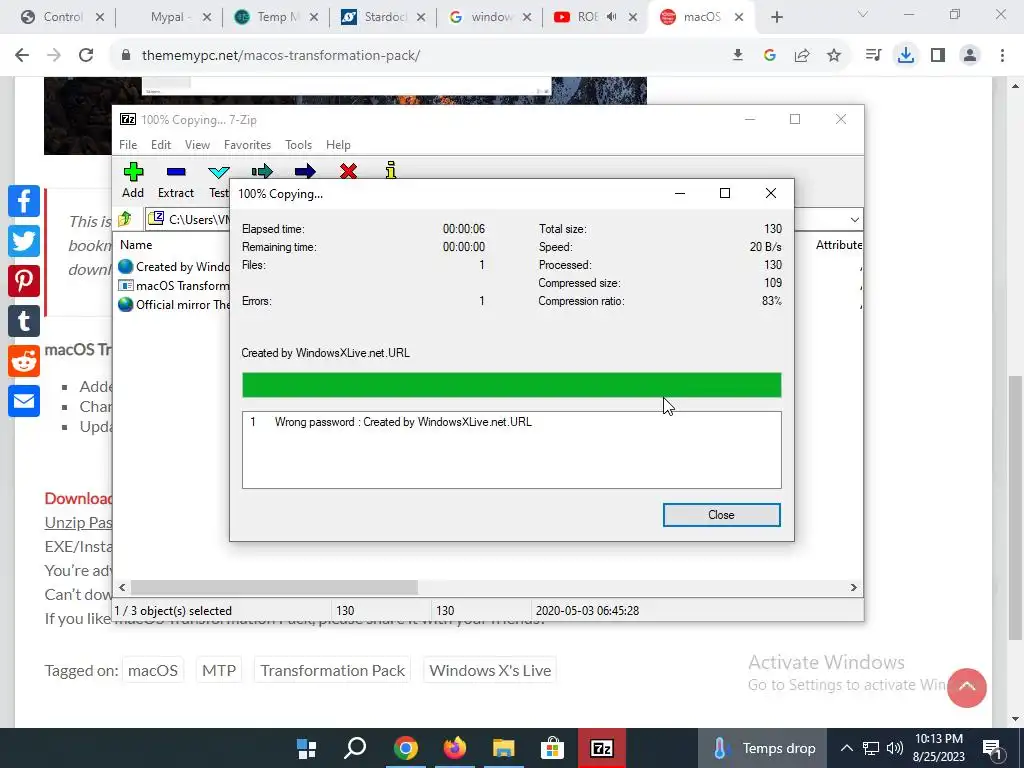Share page on Facebook
1024x768 pixels.
coord(24,200)
